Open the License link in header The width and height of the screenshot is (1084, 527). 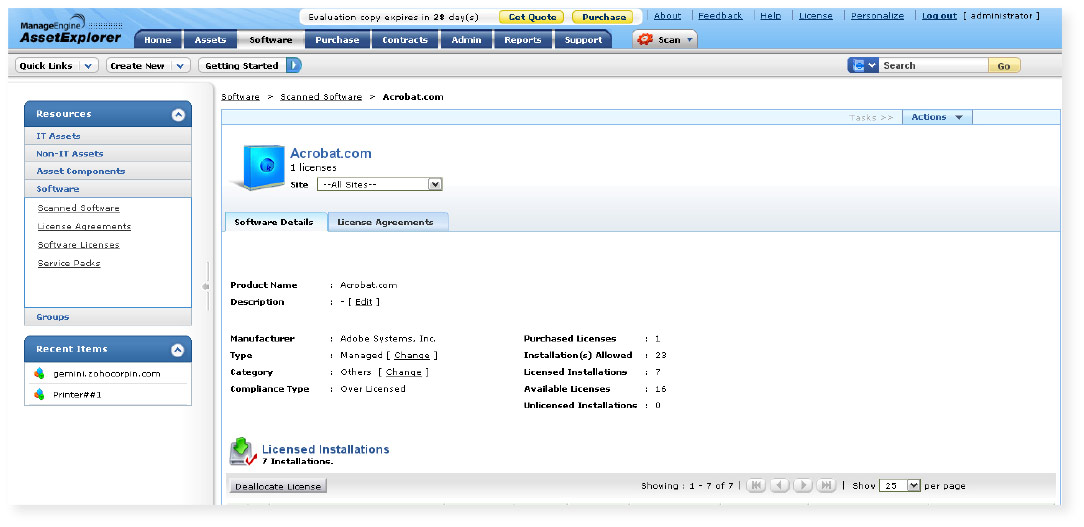coord(816,16)
